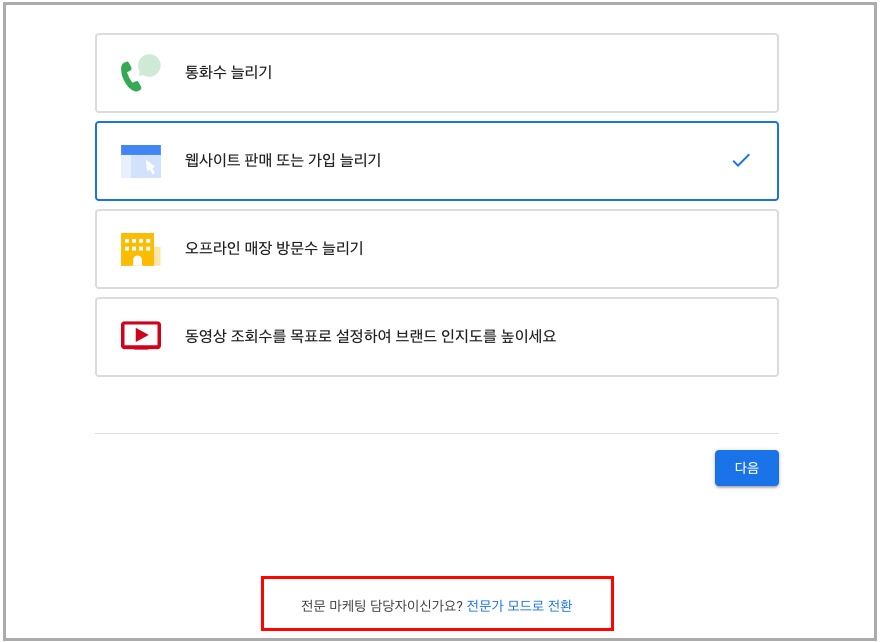Choose 오프라인 매장 방문수 늘리기 goal
The height and width of the screenshot is (642, 880).
pyautogui.click(x=437, y=249)
